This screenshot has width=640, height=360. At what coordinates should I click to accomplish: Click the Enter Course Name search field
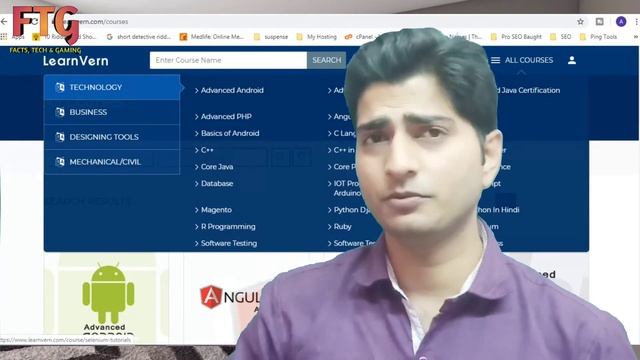[x=228, y=60]
